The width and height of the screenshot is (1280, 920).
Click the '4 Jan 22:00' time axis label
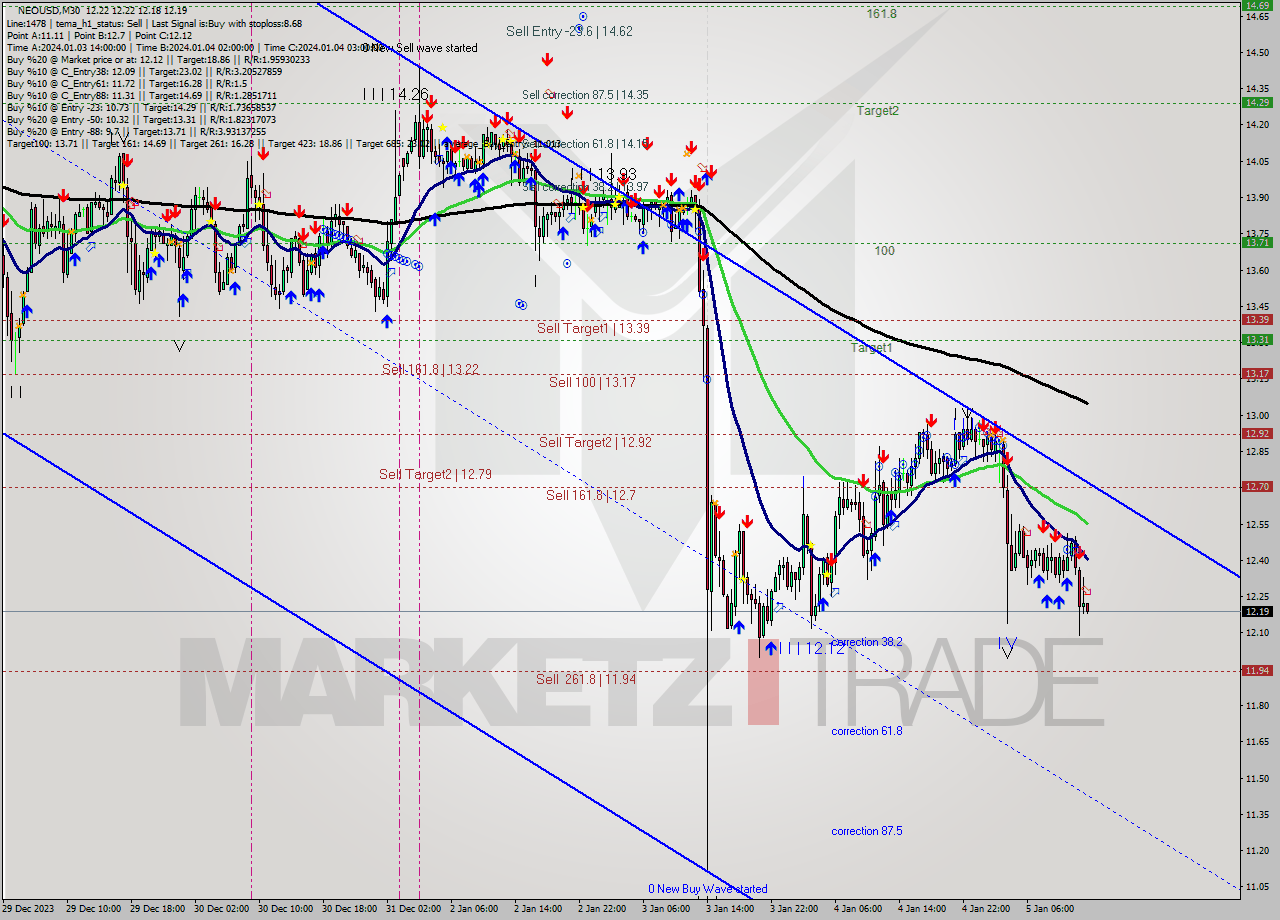click(x=985, y=909)
